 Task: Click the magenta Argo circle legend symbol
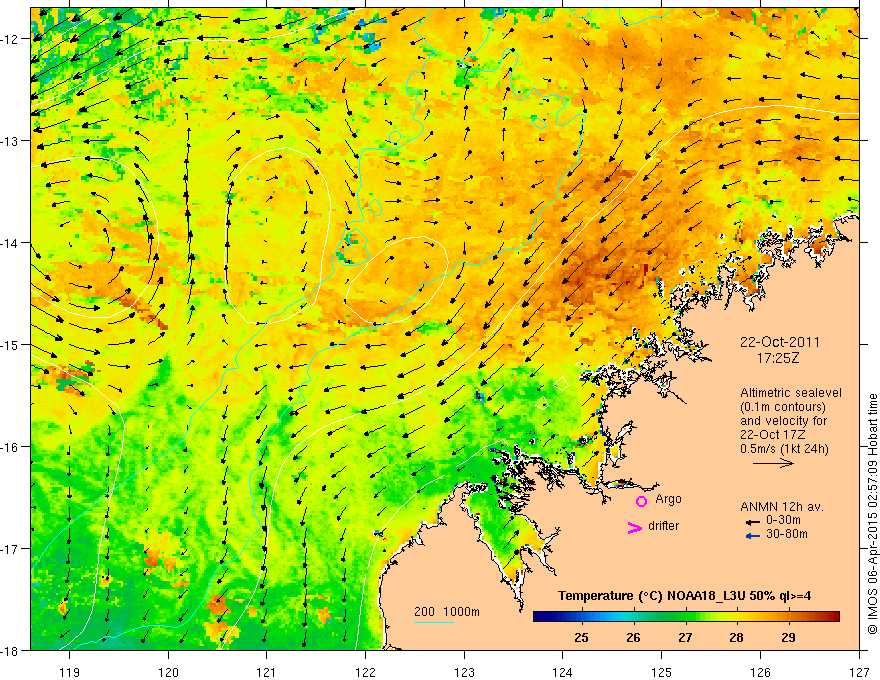[x=641, y=501]
